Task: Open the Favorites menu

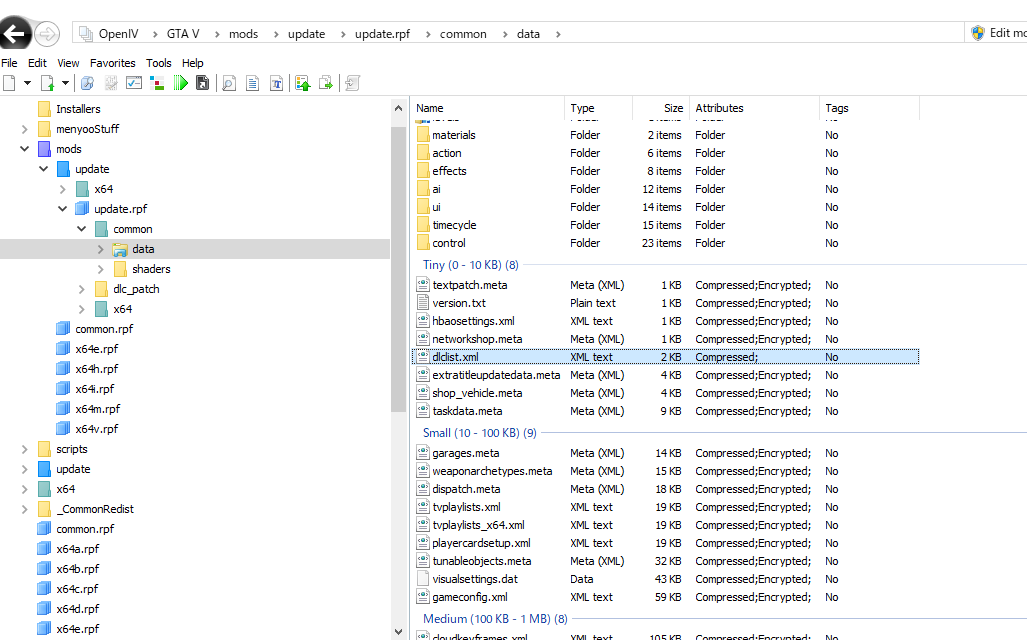Action: [113, 63]
